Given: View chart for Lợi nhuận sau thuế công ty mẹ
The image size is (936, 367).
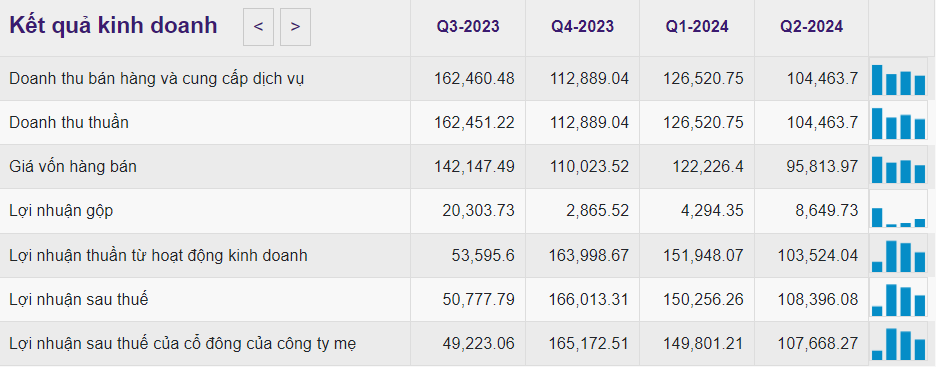Looking at the screenshot, I should [x=898, y=344].
